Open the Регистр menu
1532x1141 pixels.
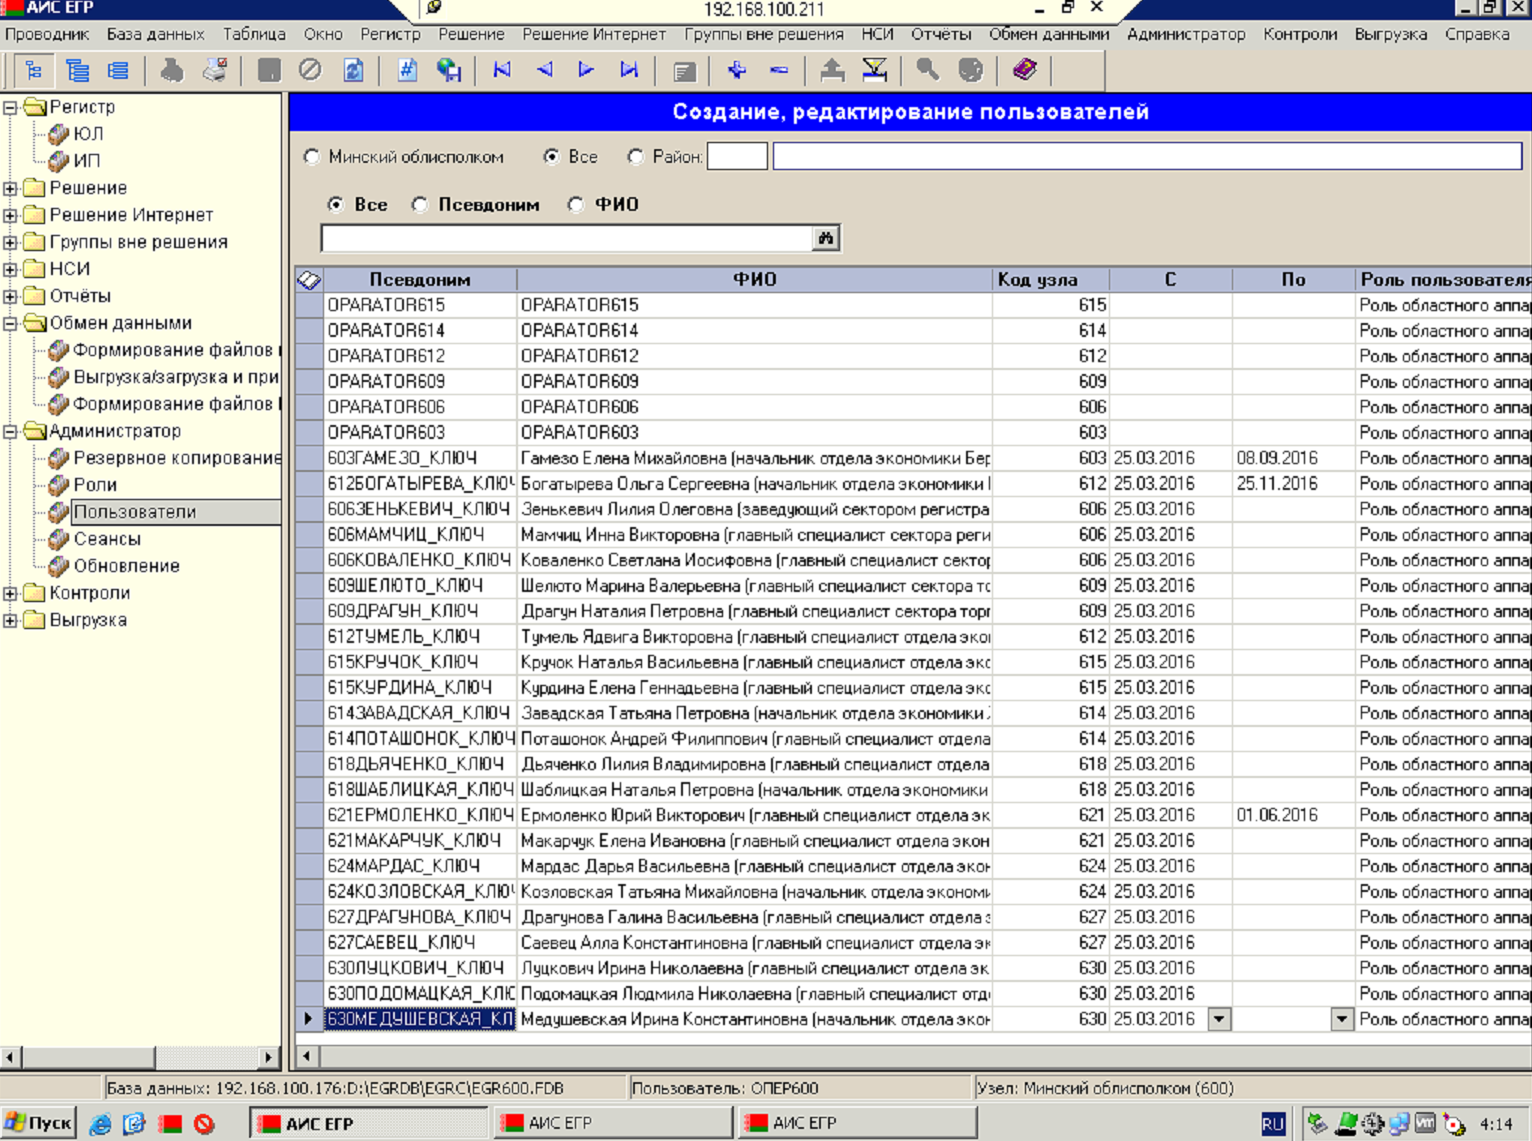[x=390, y=34]
